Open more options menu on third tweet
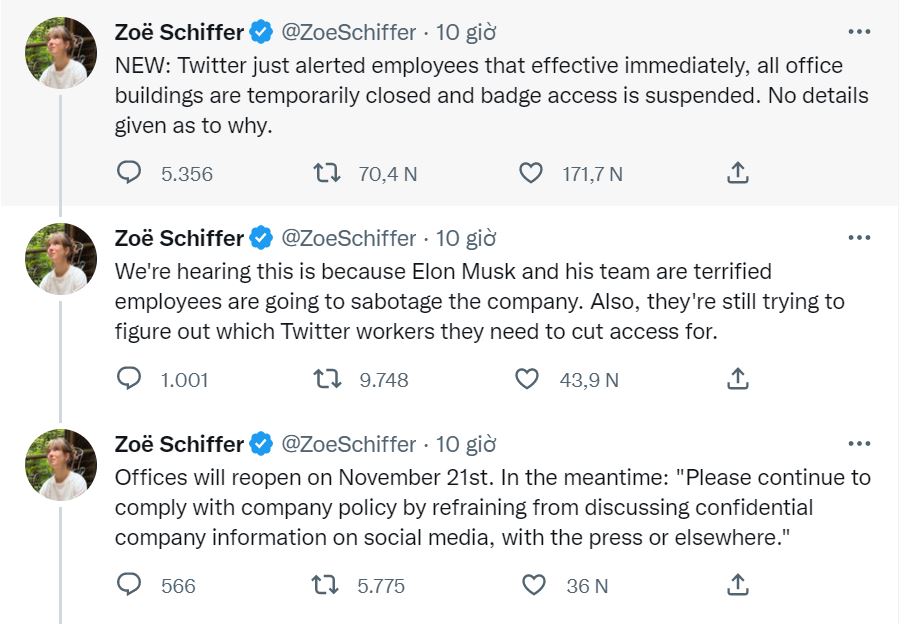This screenshot has width=916, height=624. click(859, 444)
